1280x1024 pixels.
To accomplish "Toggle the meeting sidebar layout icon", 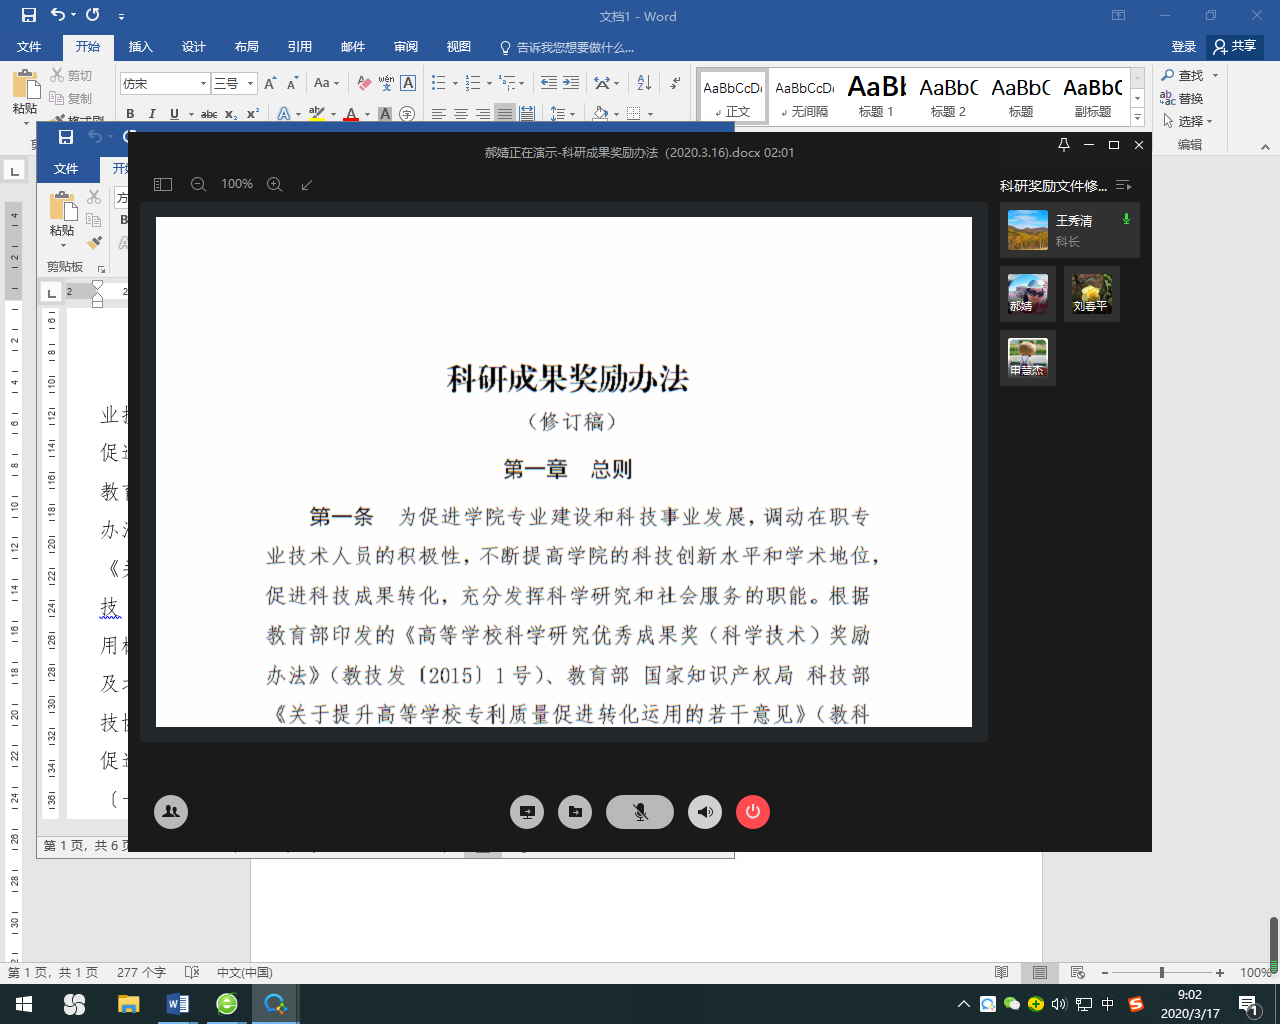I will (163, 184).
